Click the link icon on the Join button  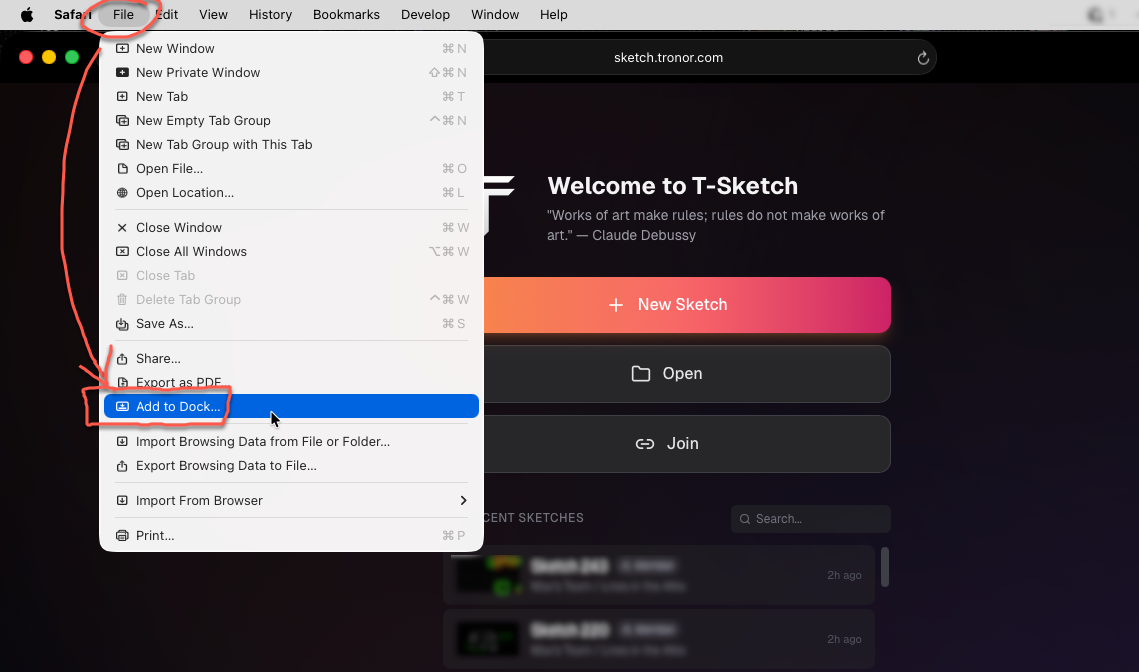645,443
